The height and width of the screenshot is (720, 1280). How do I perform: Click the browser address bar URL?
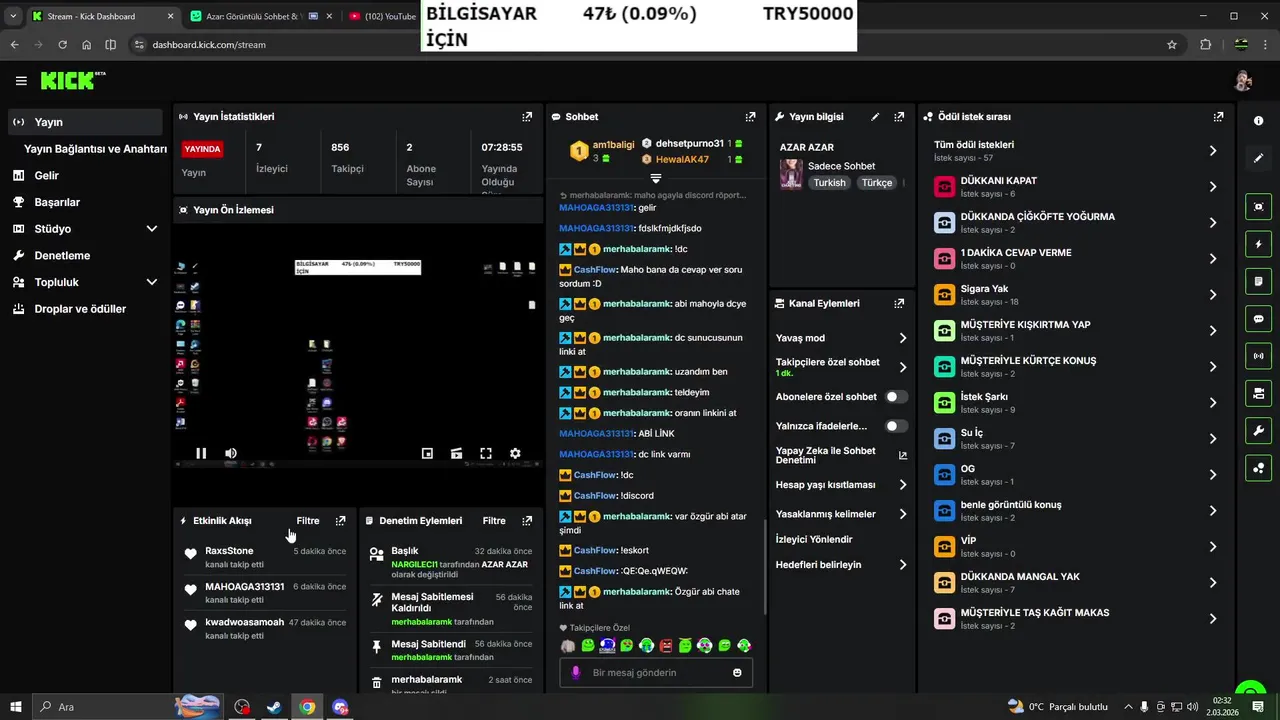pyautogui.click(x=209, y=45)
